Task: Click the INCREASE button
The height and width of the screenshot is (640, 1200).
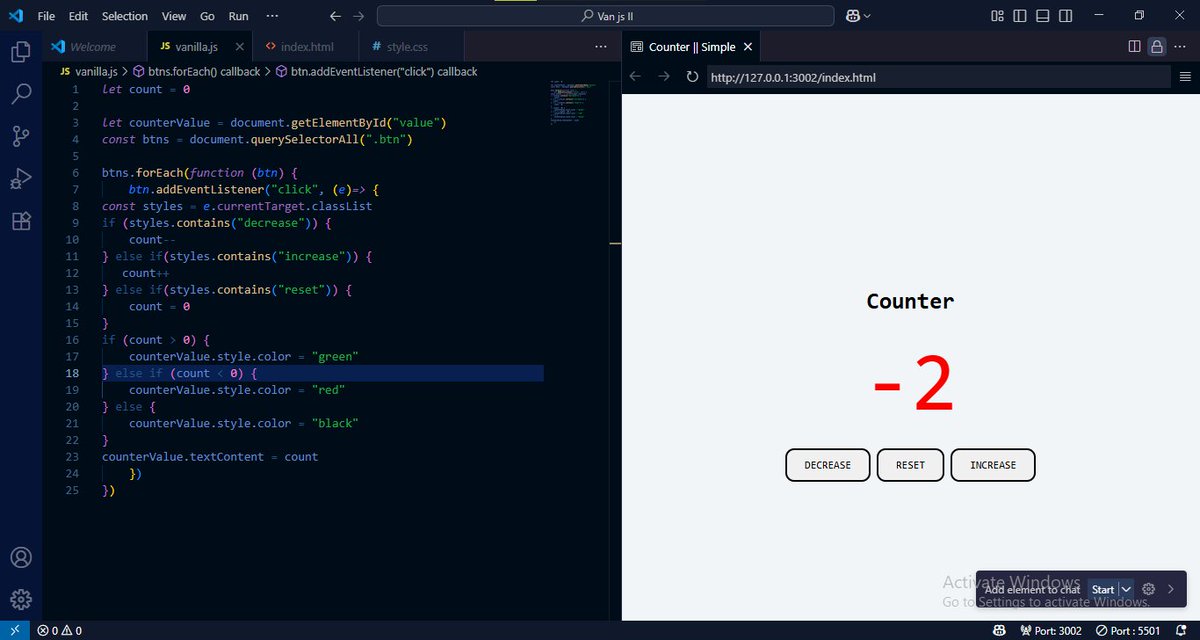Action: pos(993,465)
